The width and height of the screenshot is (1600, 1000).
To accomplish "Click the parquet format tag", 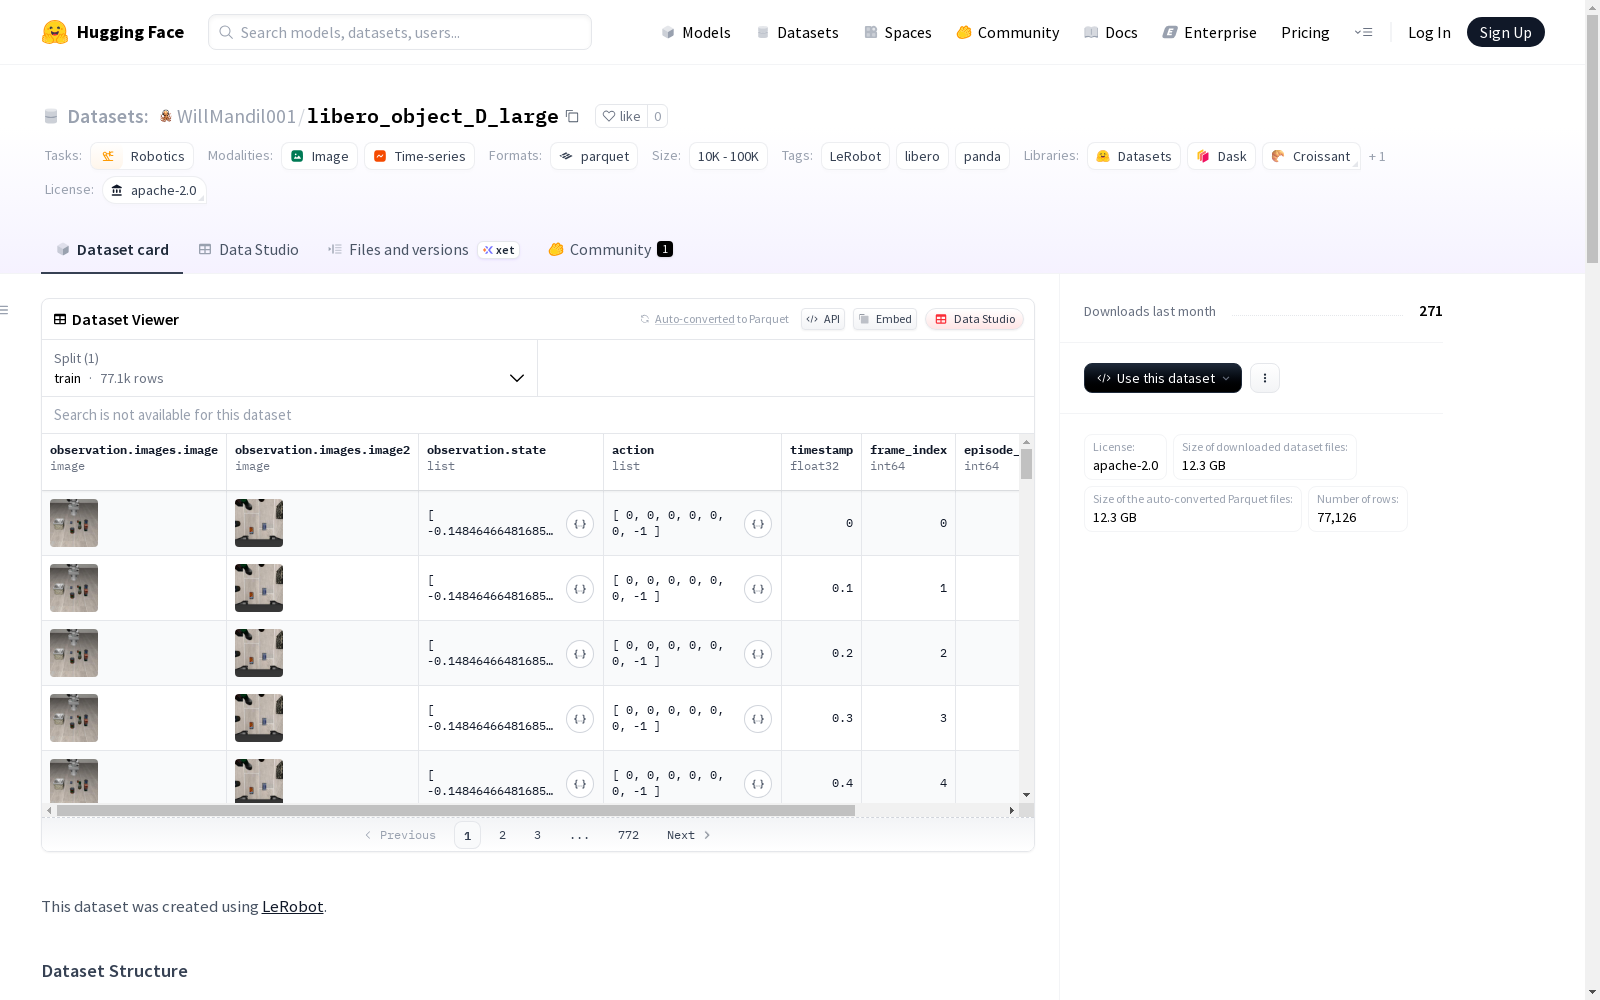I will pyautogui.click(x=594, y=156).
